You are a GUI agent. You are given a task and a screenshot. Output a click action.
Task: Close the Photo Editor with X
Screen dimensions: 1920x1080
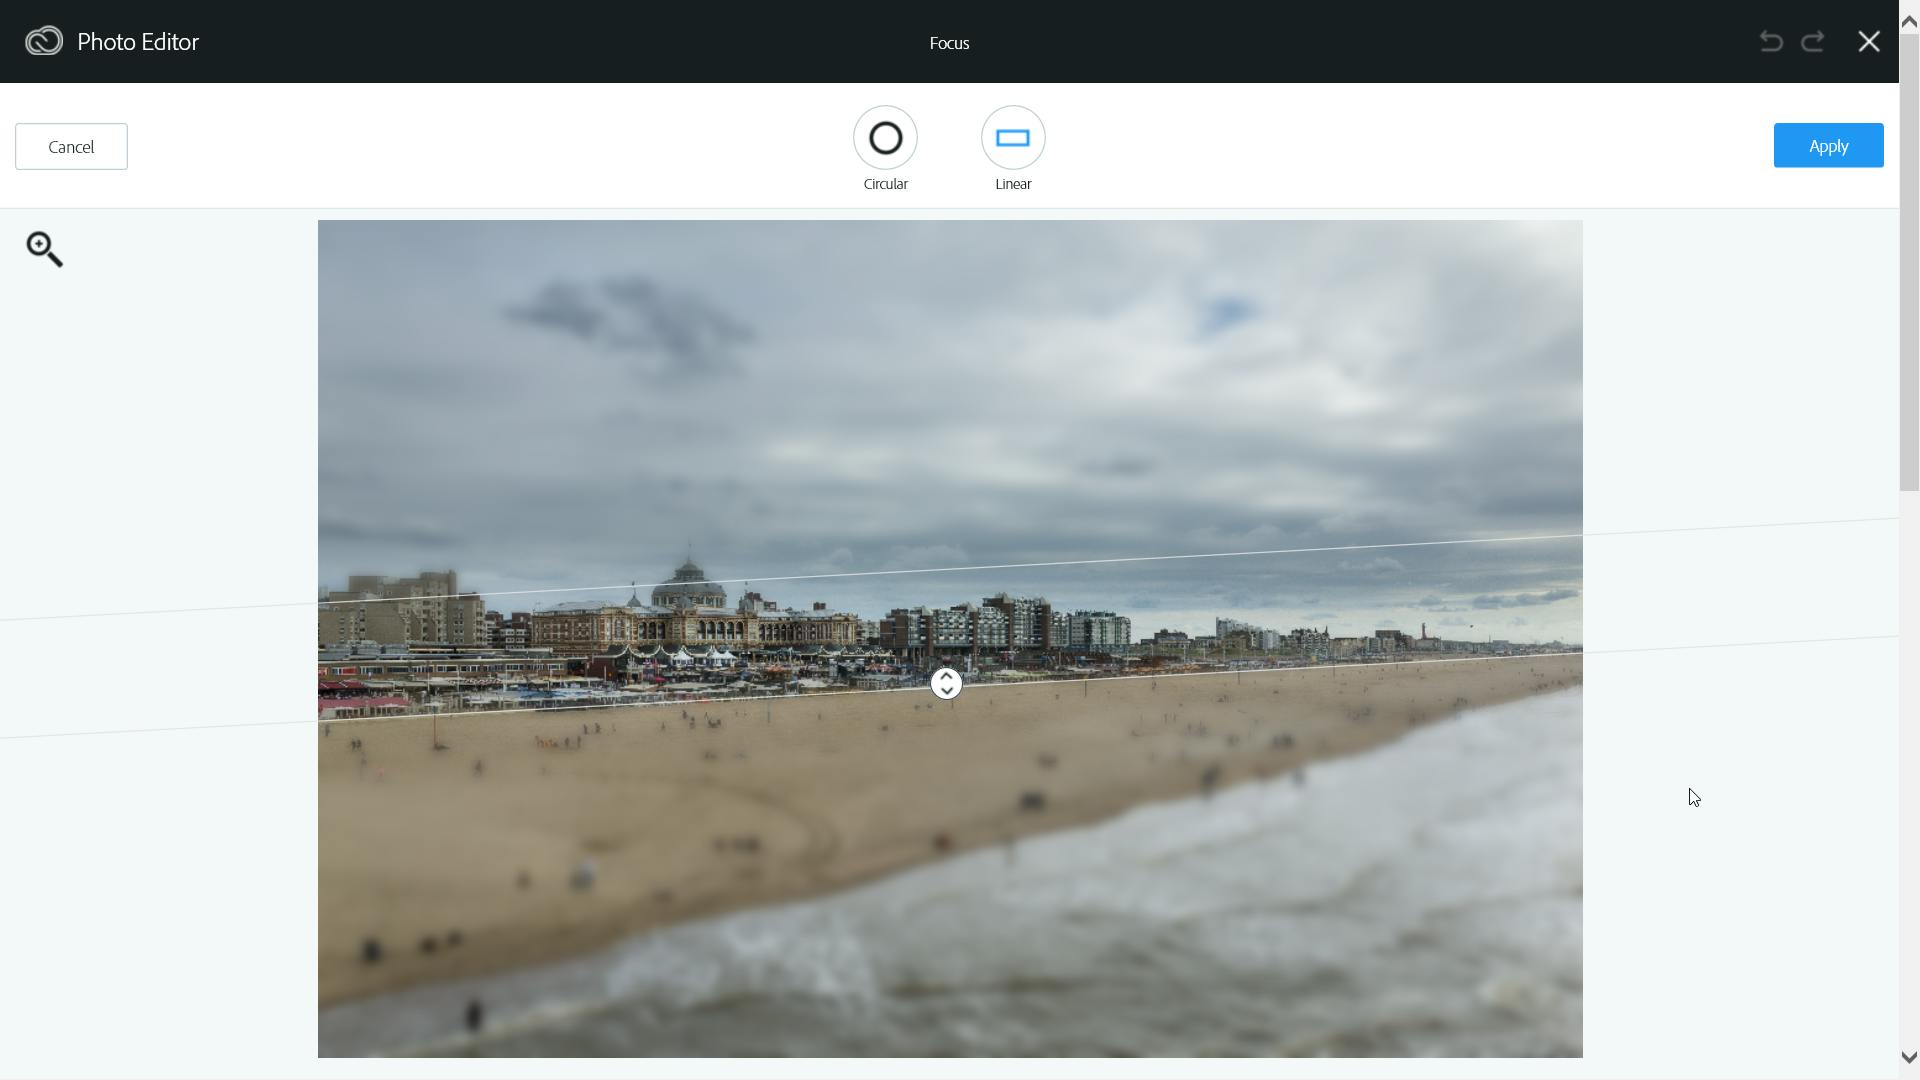pos(1868,41)
